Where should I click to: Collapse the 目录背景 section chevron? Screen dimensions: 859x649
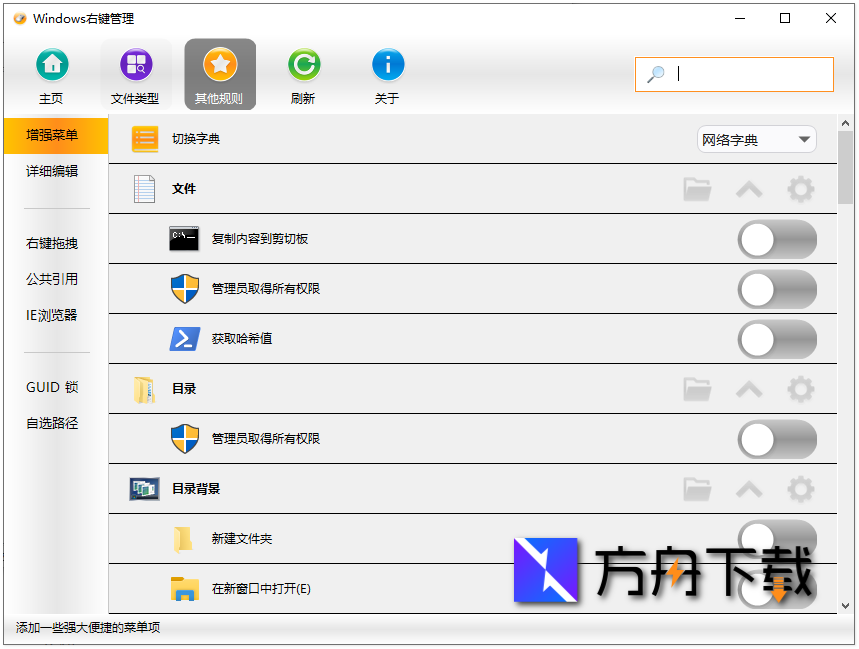click(x=748, y=489)
